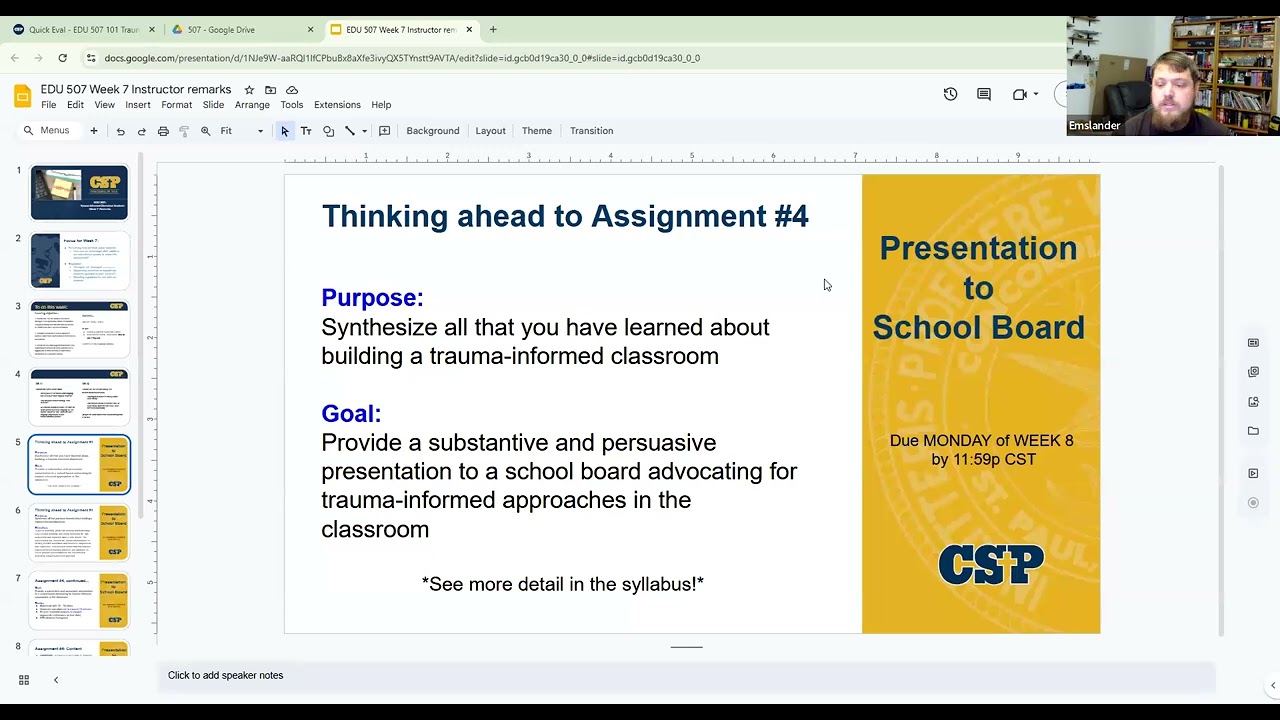Click the Transition button
This screenshot has height=720, width=1280.
tap(592, 131)
